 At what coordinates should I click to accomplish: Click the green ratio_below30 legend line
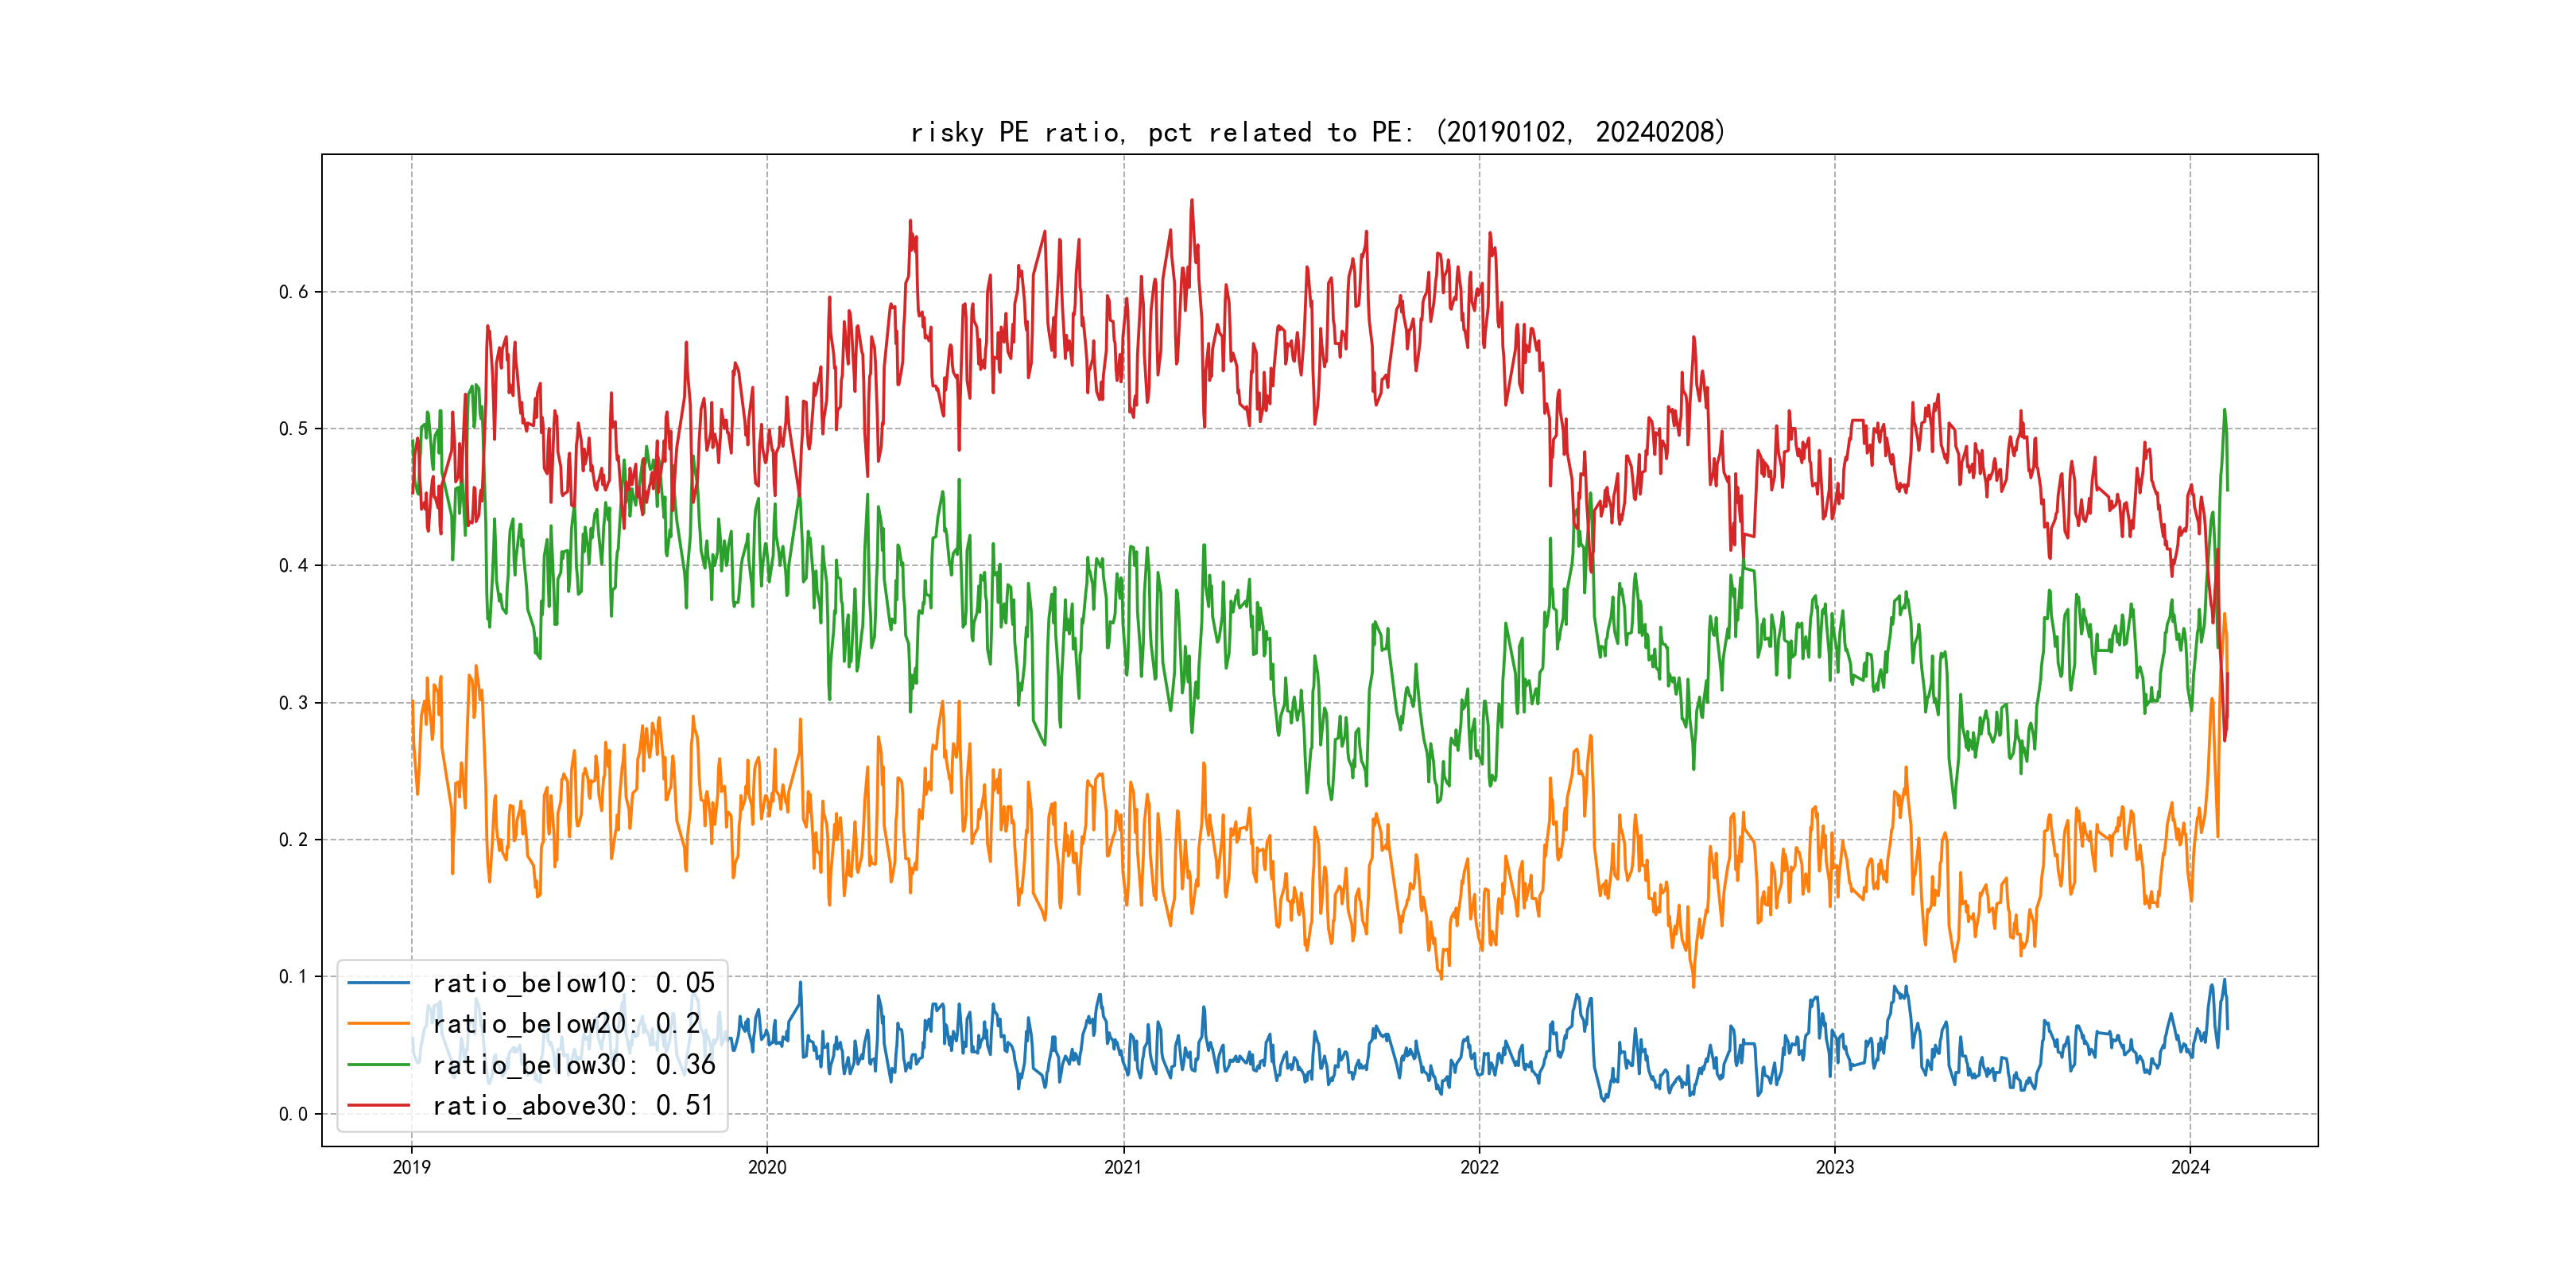pyautogui.click(x=378, y=1065)
